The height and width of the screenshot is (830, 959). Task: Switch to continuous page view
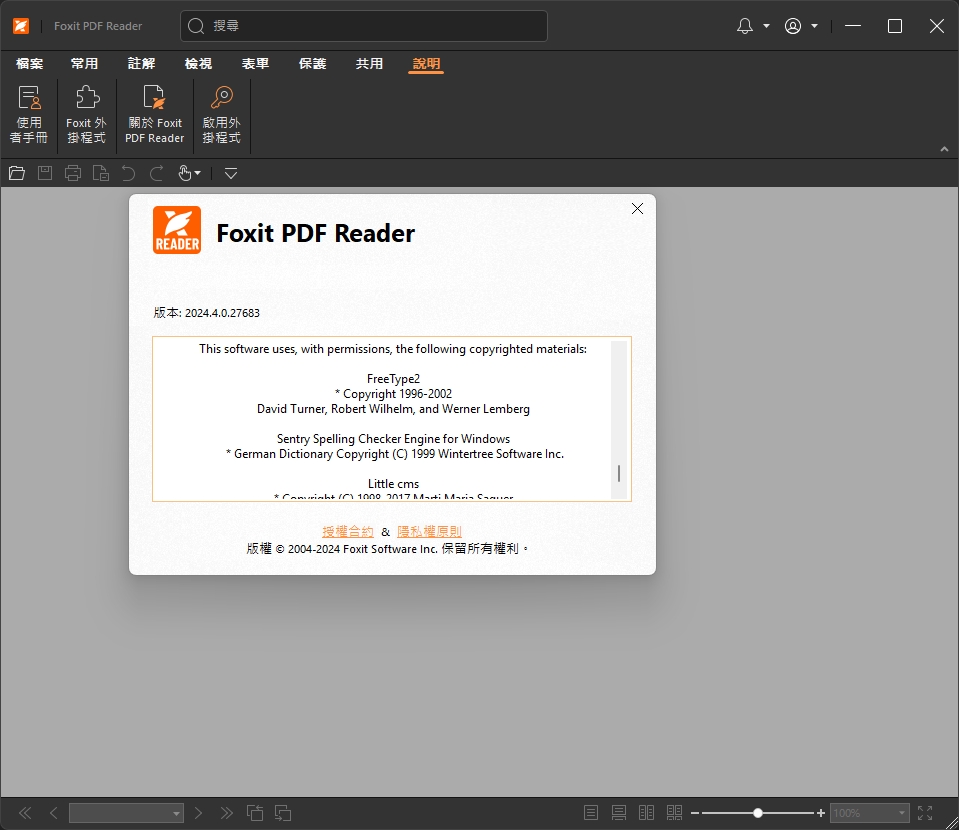coord(619,813)
